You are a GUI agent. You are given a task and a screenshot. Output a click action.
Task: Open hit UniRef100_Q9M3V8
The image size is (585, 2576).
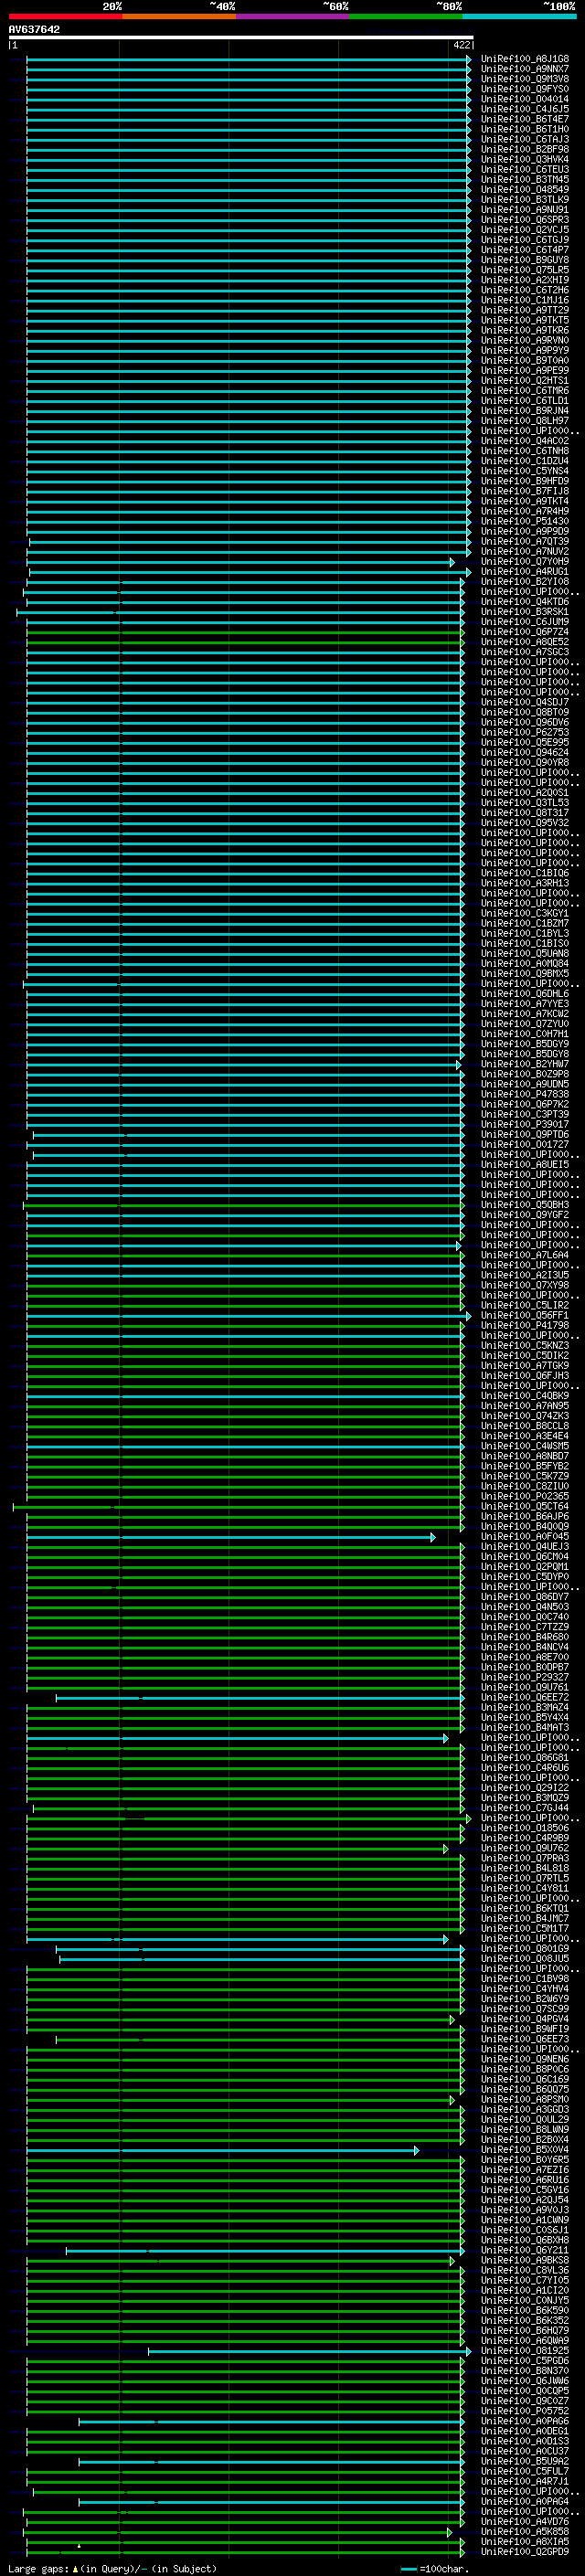tap(525, 79)
